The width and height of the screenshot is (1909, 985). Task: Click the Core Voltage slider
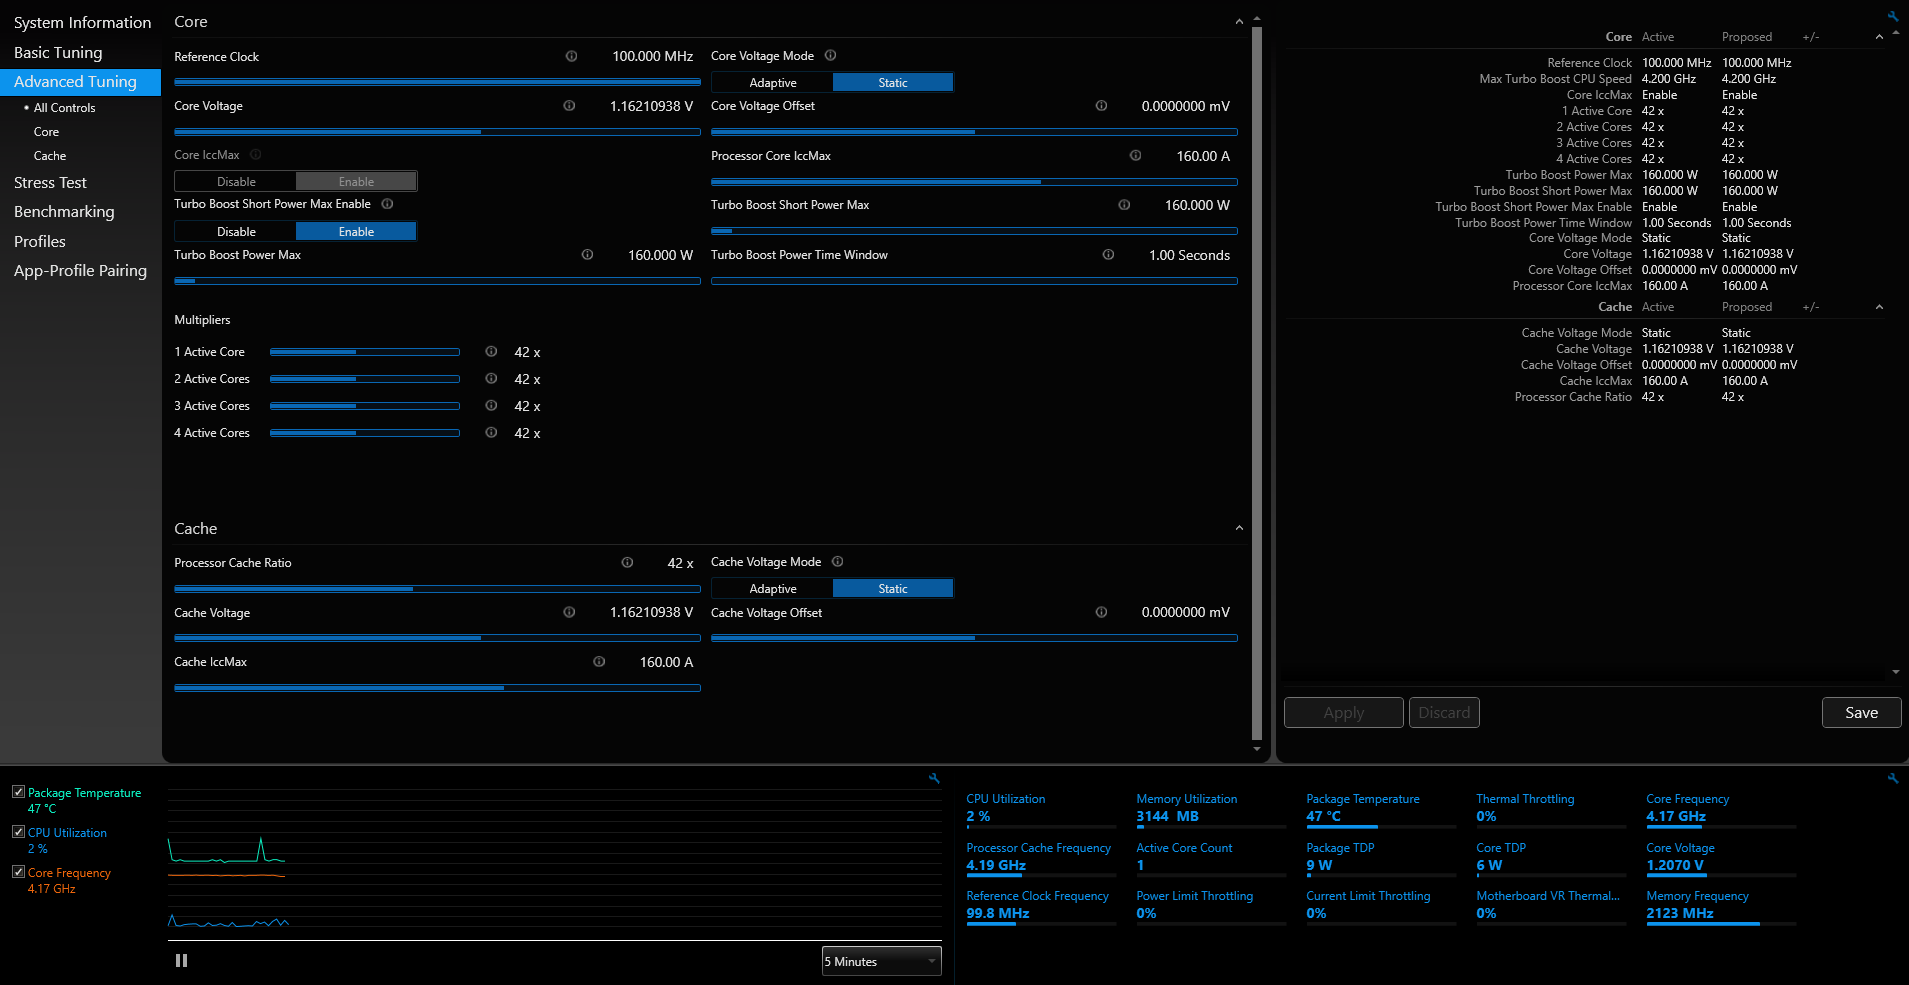[437, 131]
